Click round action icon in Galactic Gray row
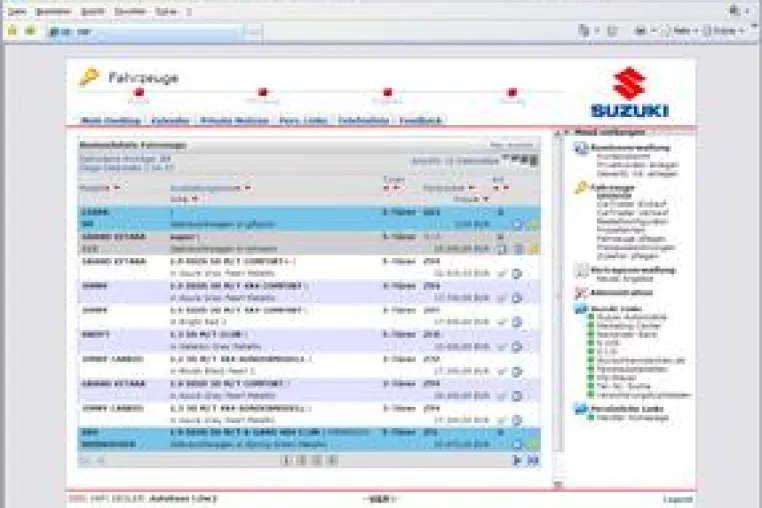The width and height of the screenshot is (762, 508). (x=517, y=347)
